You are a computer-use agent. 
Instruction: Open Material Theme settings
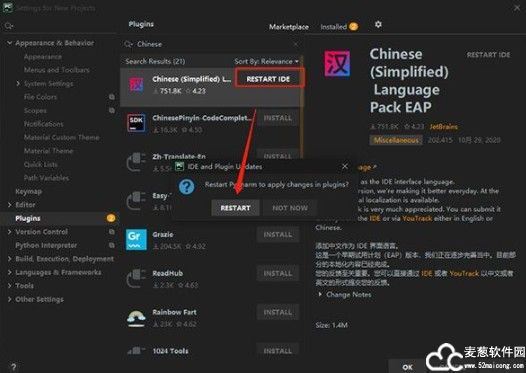pyautogui.click(x=48, y=151)
